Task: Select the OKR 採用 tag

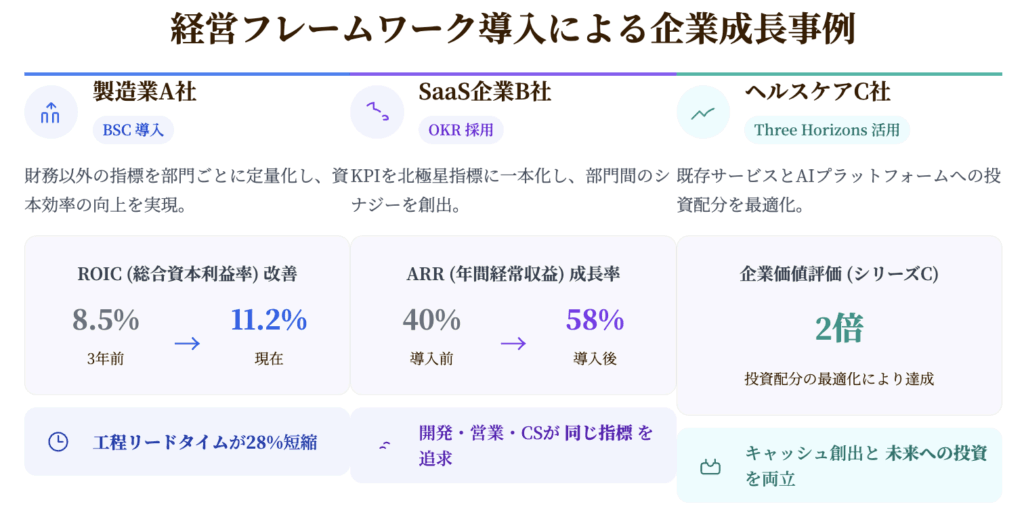Action: [x=460, y=129]
